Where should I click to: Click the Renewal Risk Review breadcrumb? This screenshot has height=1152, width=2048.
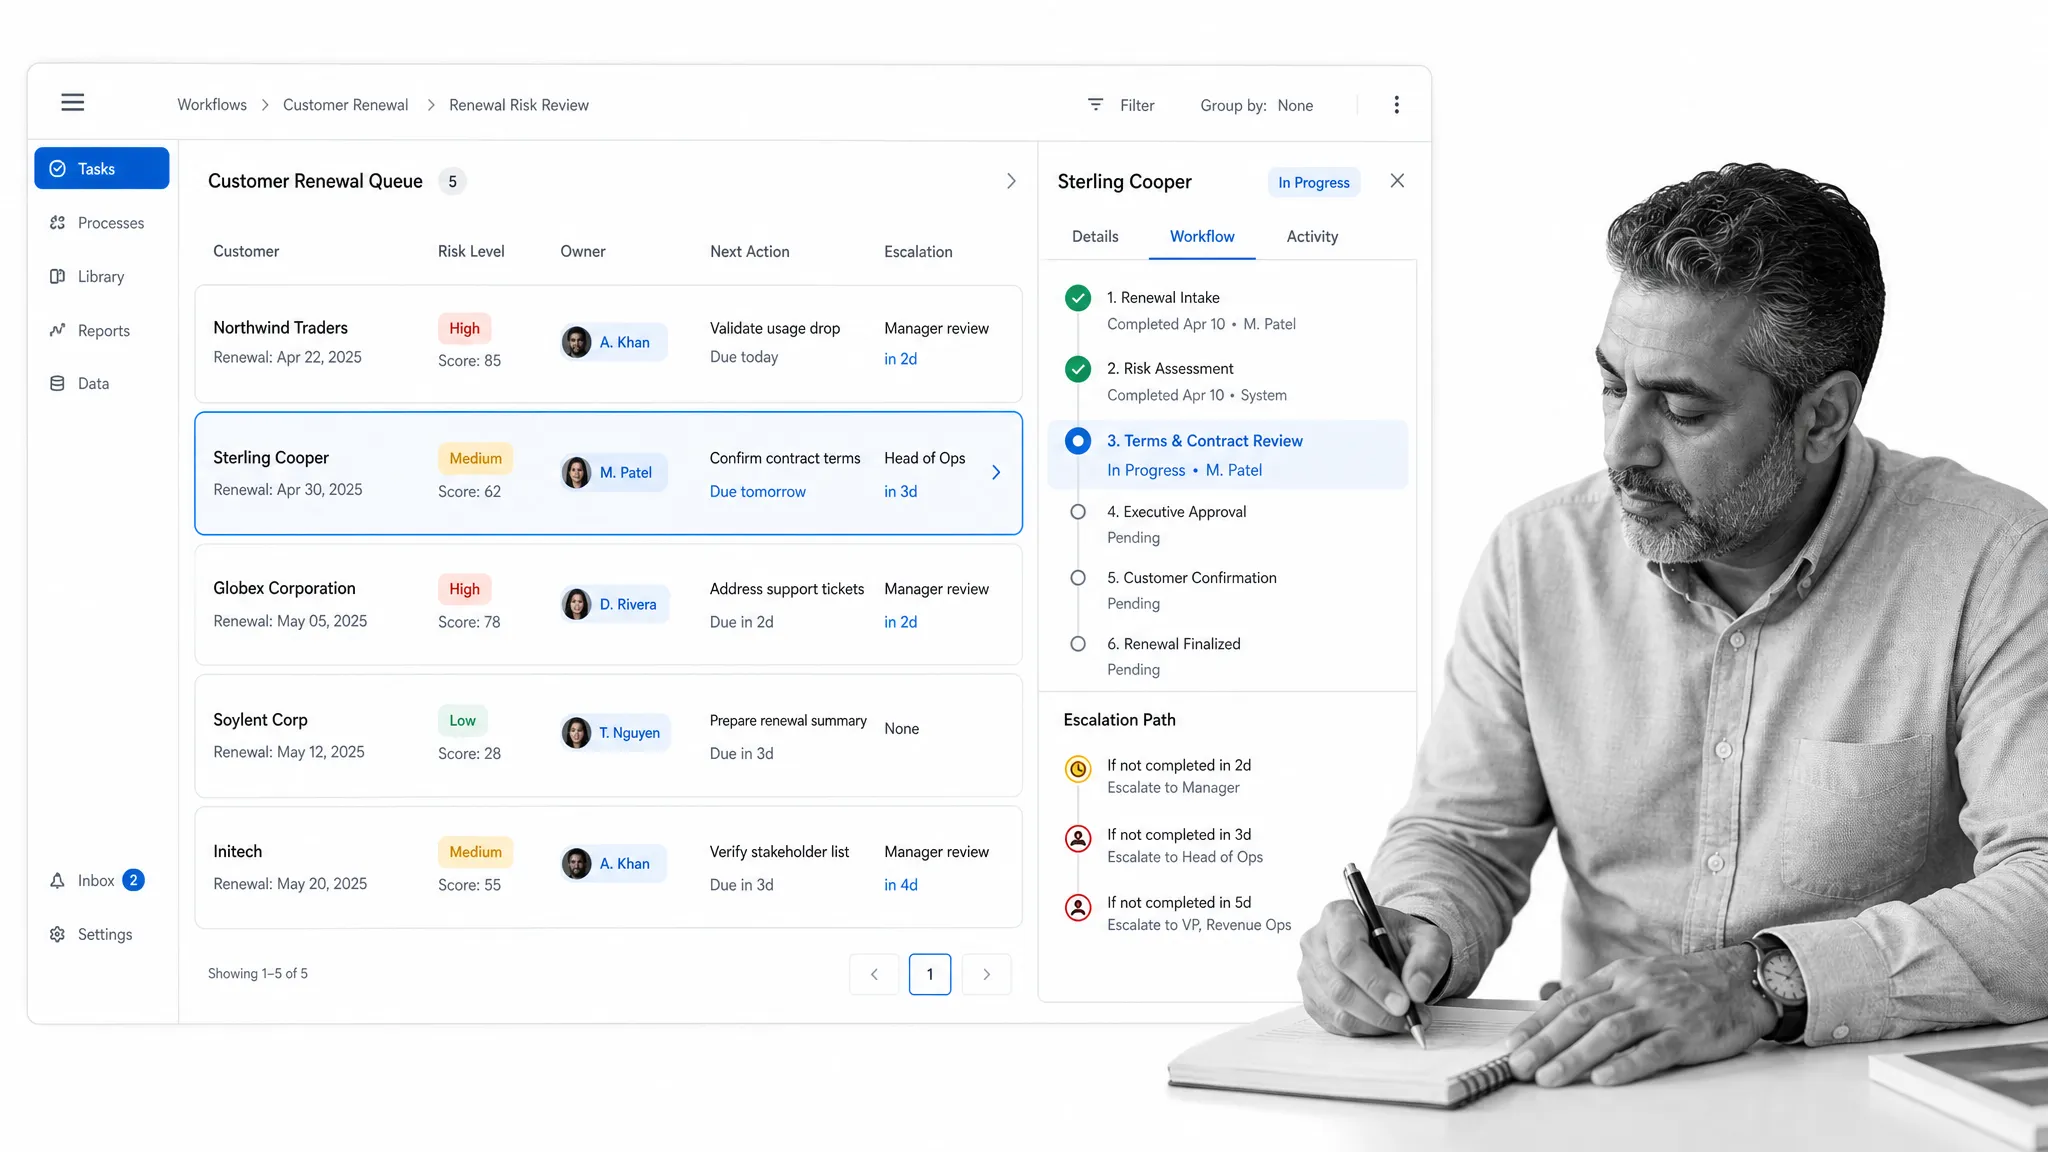pyautogui.click(x=519, y=105)
